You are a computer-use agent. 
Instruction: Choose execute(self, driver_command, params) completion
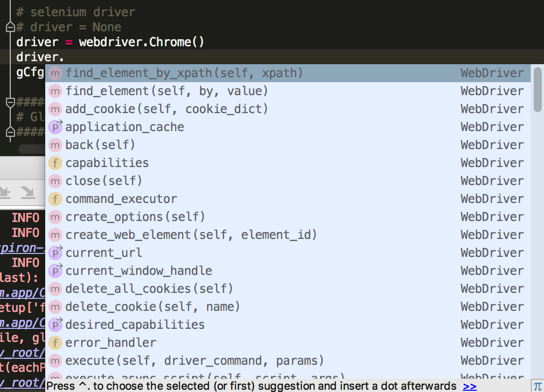coord(288,361)
